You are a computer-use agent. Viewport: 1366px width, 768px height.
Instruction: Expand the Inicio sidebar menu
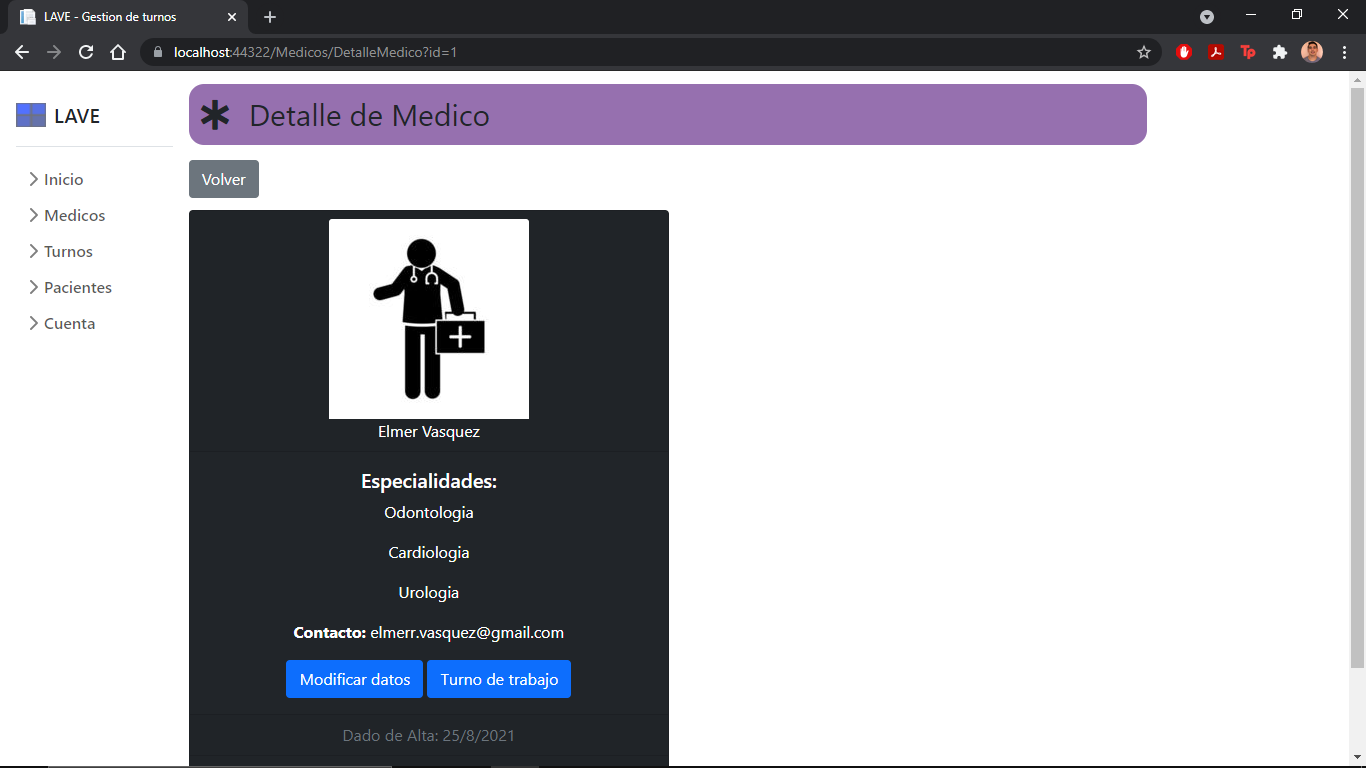click(x=63, y=180)
